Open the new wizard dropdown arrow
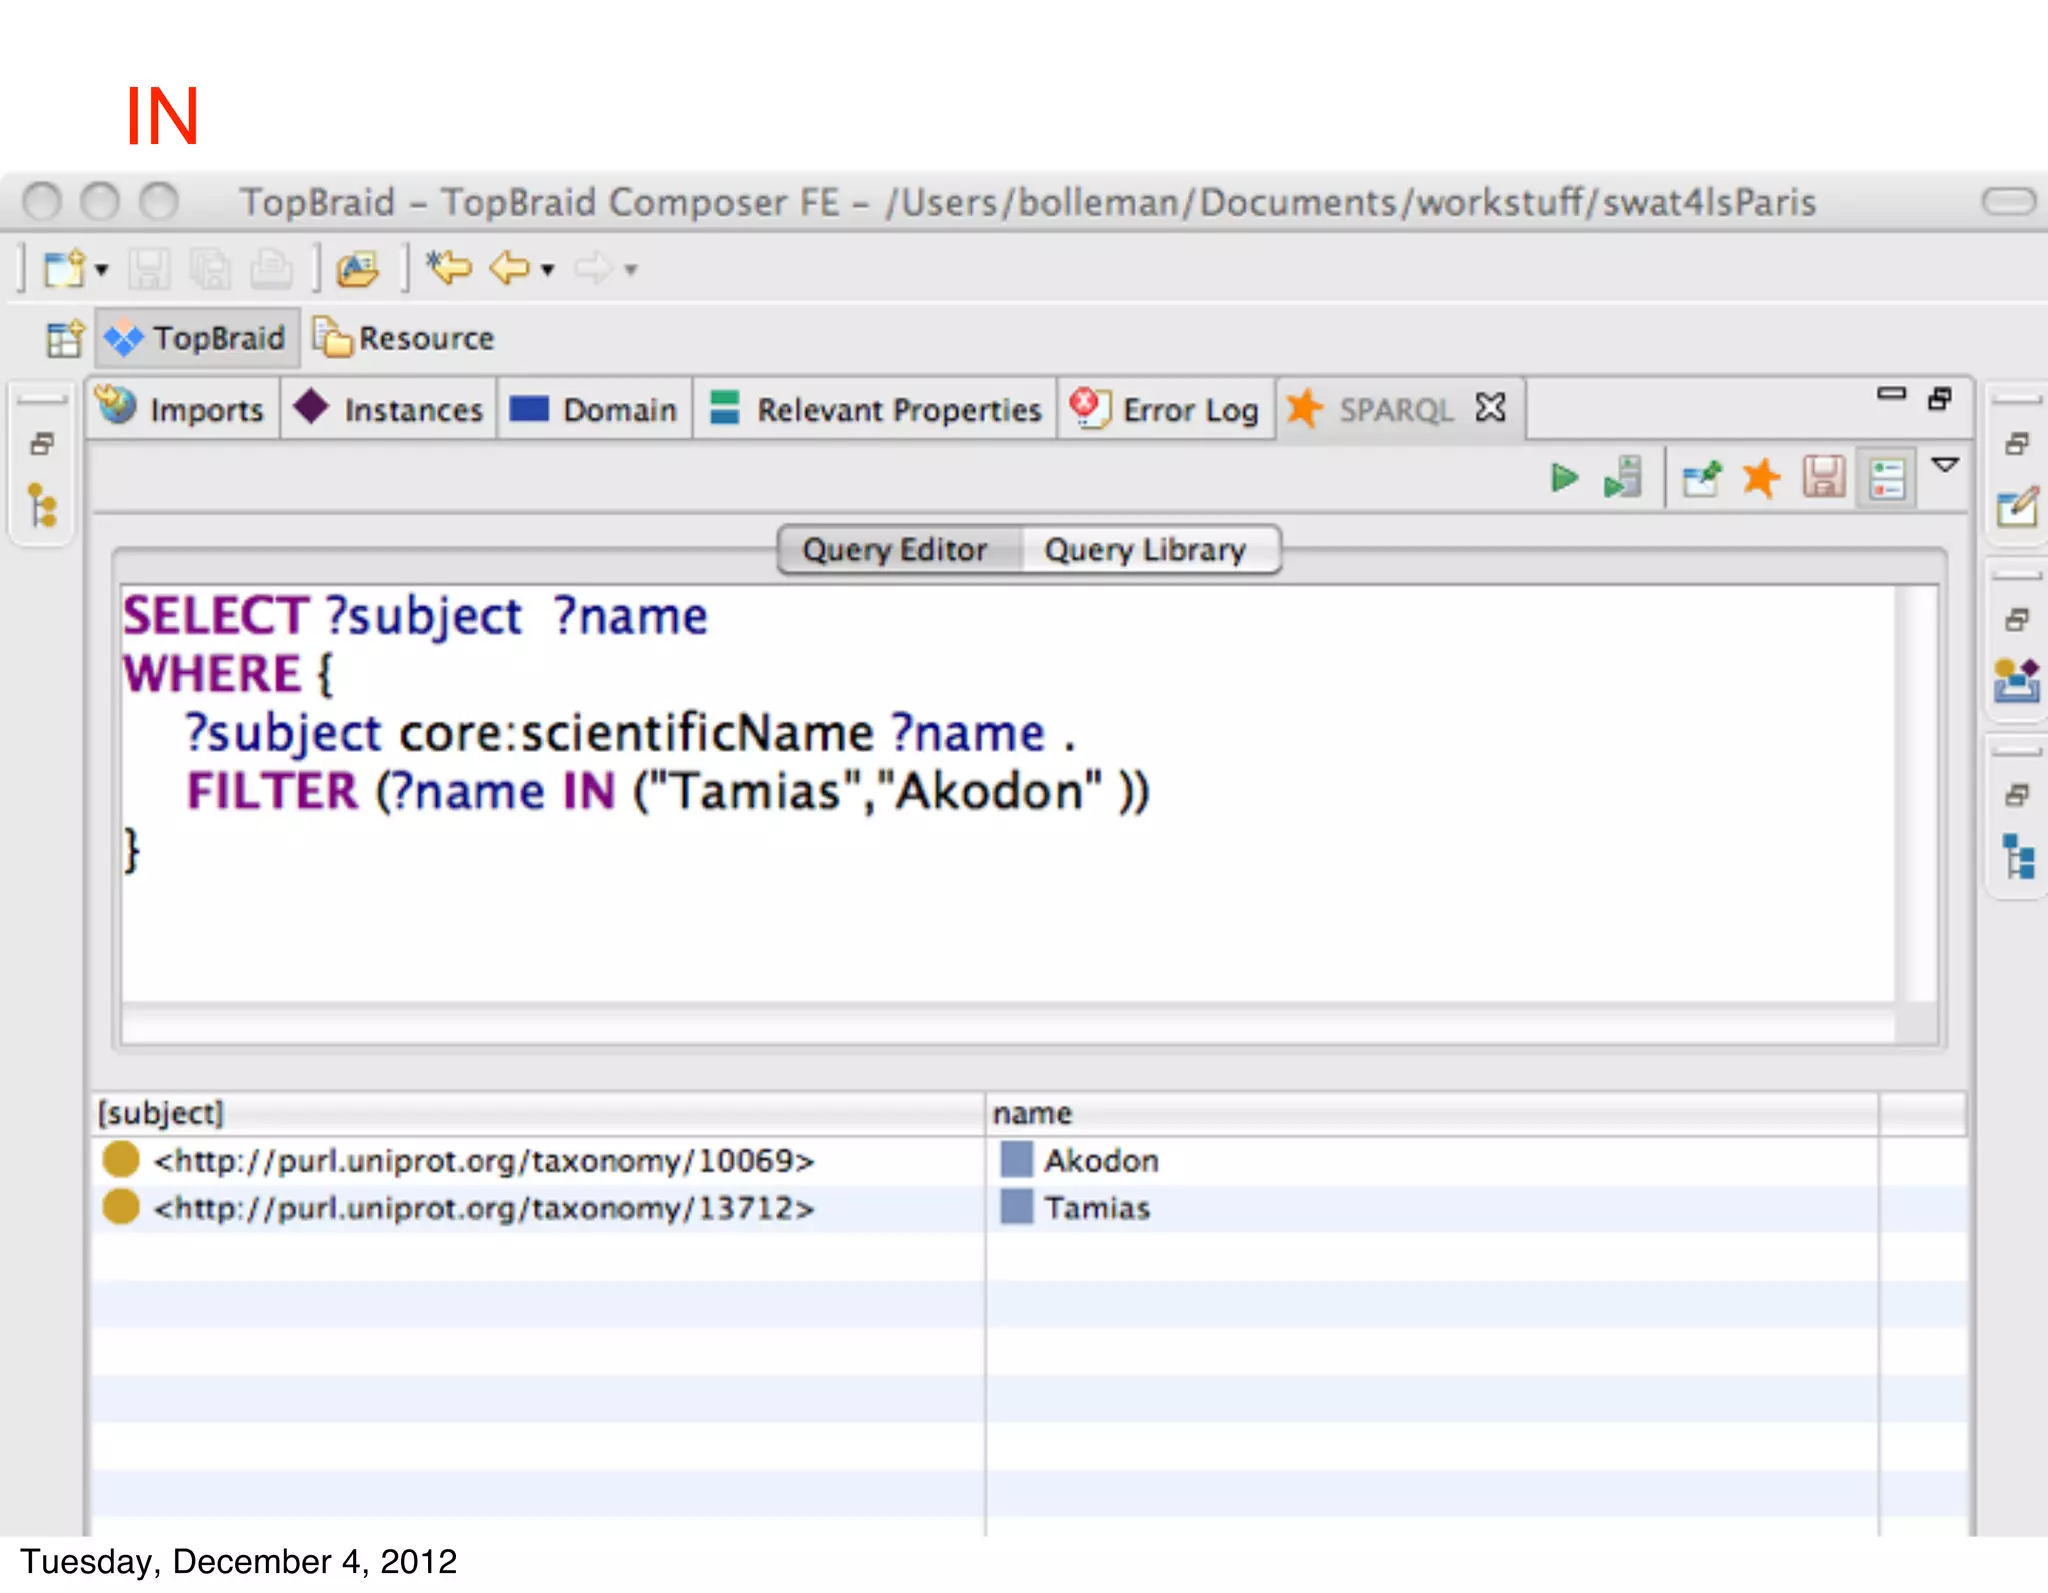This screenshot has width=2048, height=1593. [x=101, y=269]
